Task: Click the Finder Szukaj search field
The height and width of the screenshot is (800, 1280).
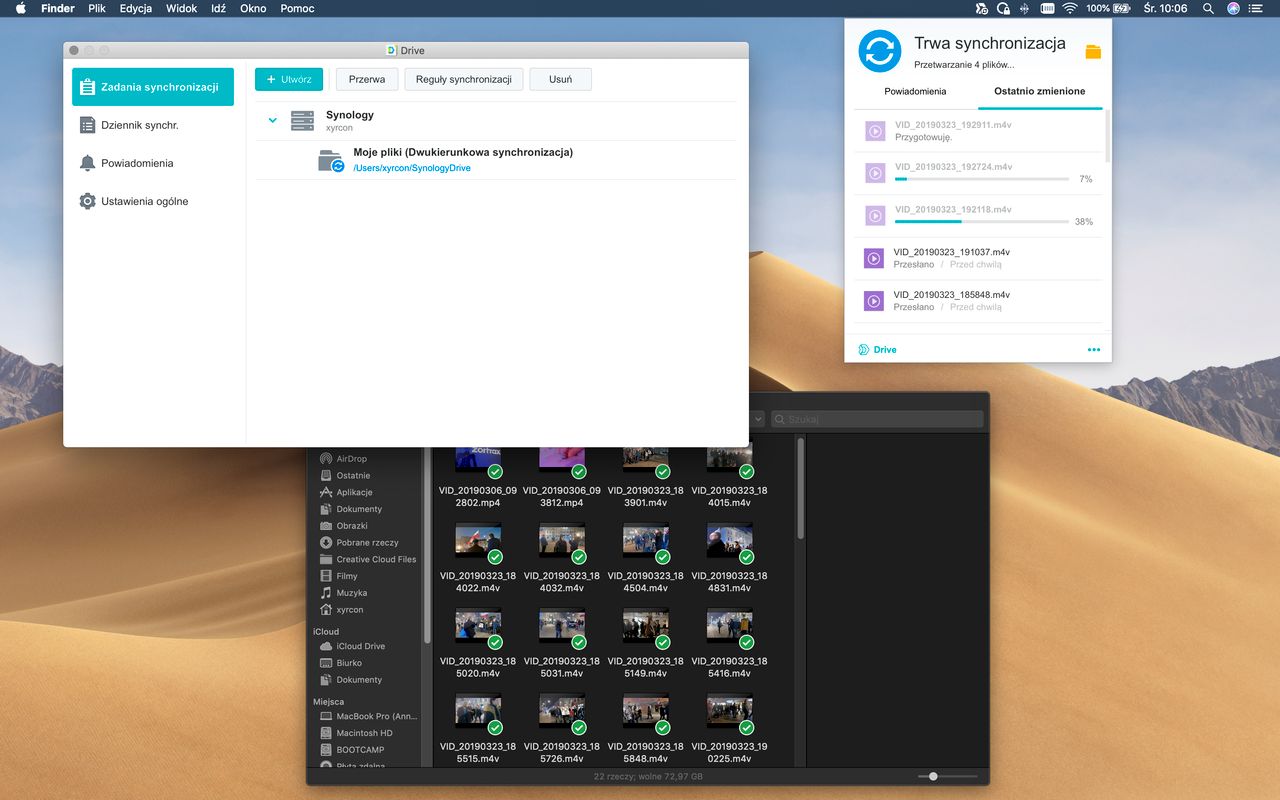Action: [877, 419]
